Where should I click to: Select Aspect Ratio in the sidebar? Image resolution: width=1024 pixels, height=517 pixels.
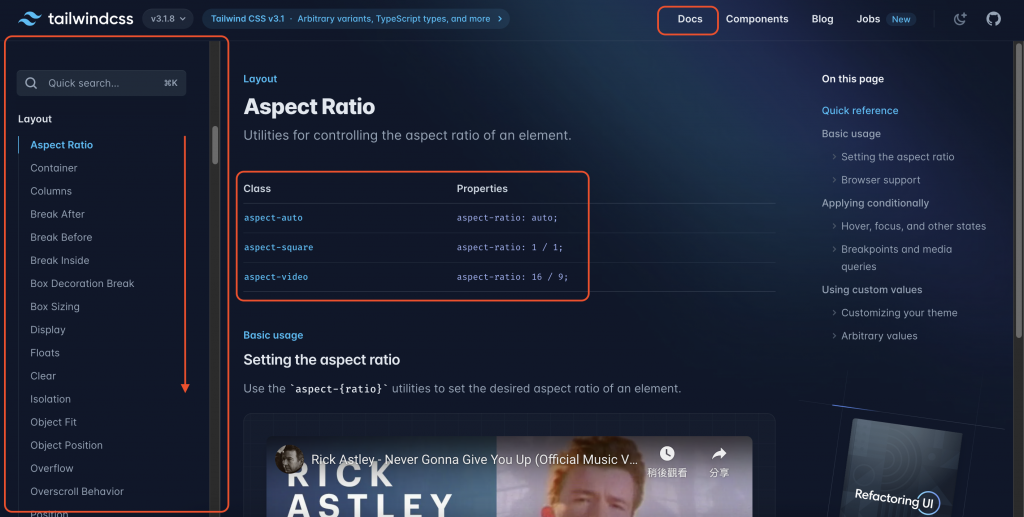[x=61, y=145]
